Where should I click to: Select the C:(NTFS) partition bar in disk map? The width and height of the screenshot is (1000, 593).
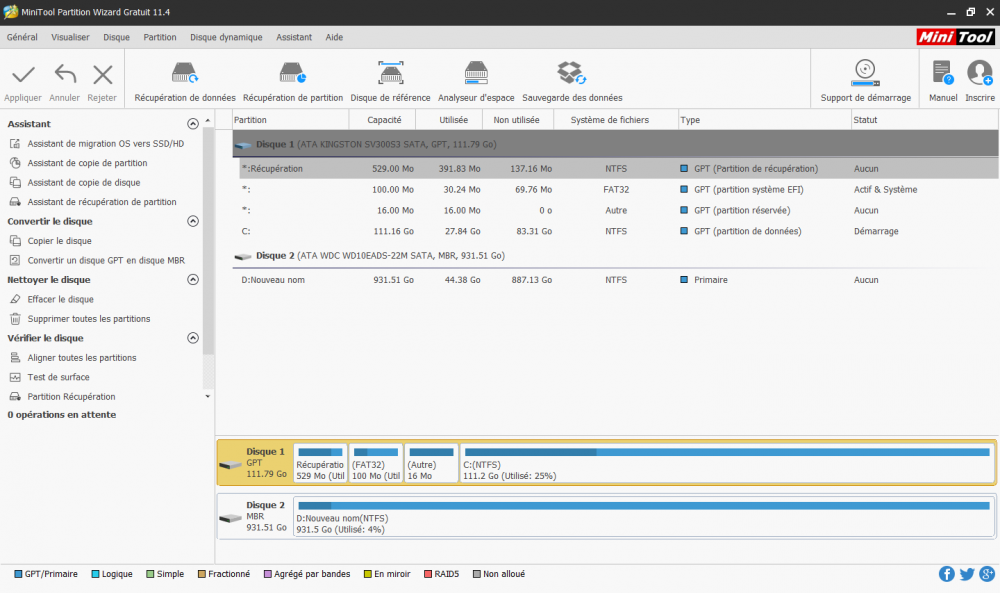(x=727, y=464)
